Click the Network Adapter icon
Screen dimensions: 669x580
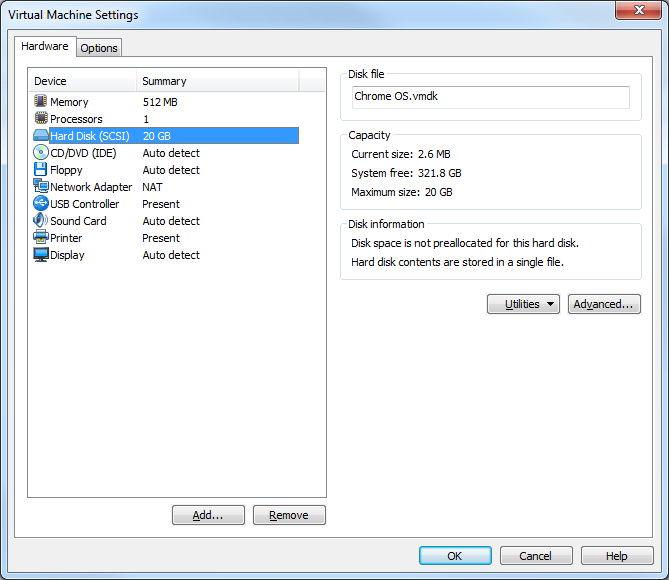click(x=41, y=187)
